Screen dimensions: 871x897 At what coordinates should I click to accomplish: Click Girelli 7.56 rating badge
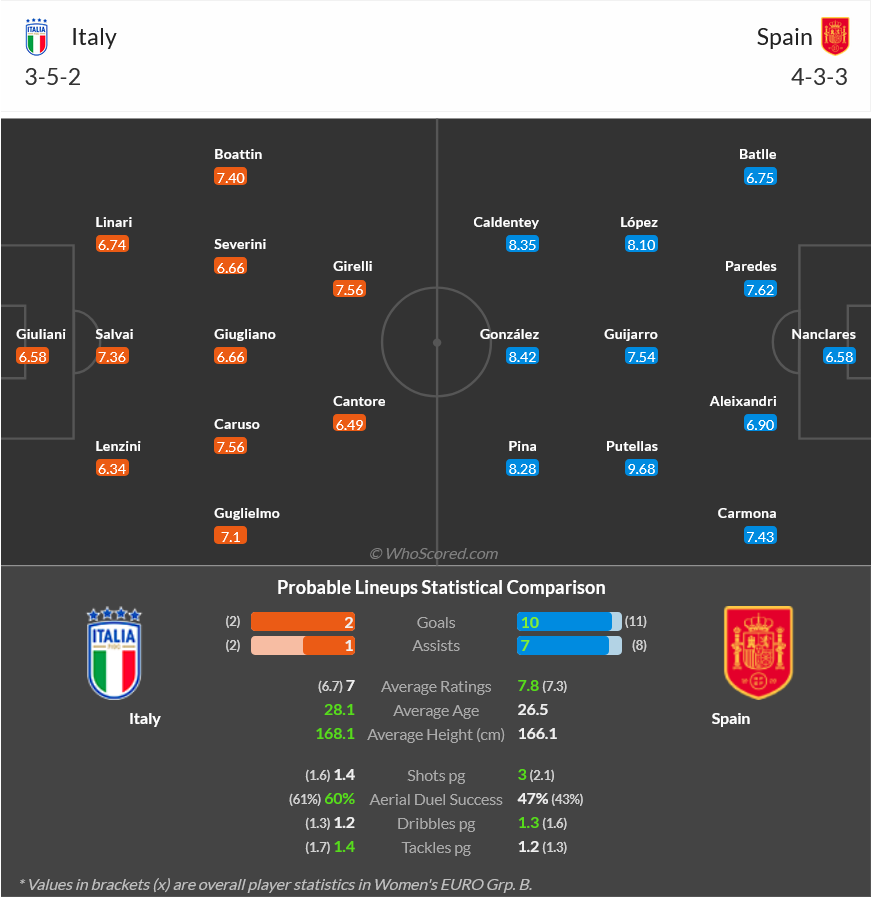click(x=349, y=289)
